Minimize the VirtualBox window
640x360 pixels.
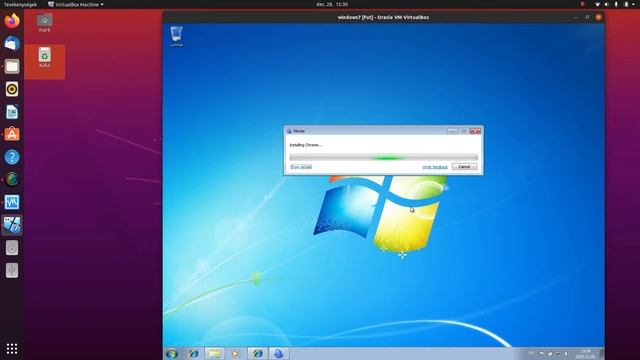pyautogui.click(x=576, y=17)
